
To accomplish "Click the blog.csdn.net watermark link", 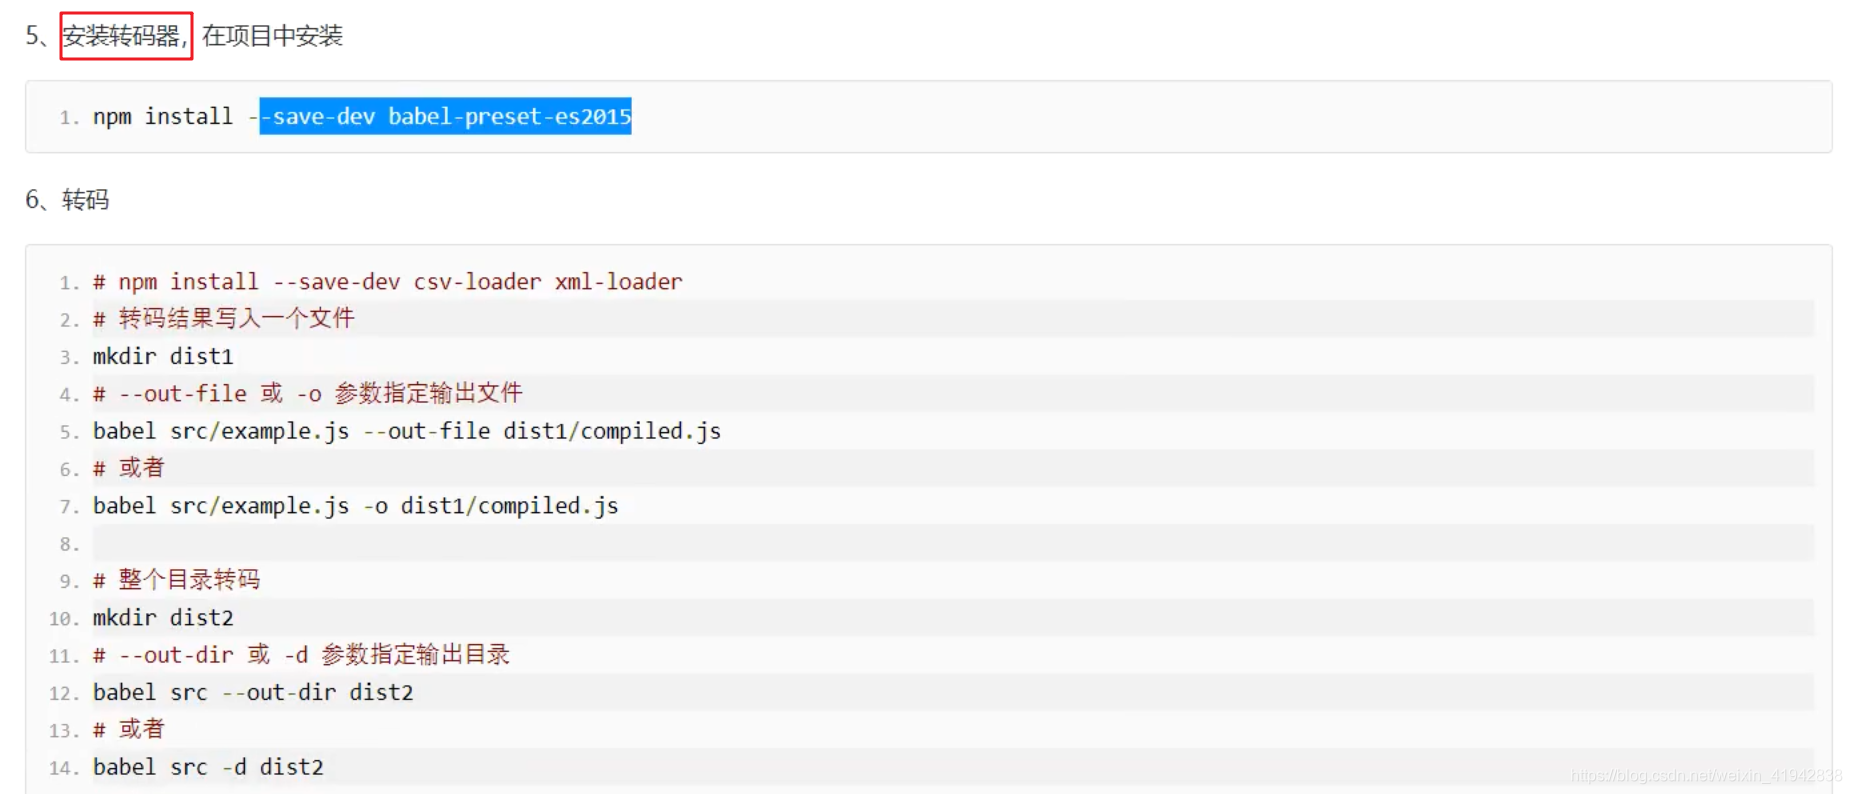I will click(x=1706, y=776).
